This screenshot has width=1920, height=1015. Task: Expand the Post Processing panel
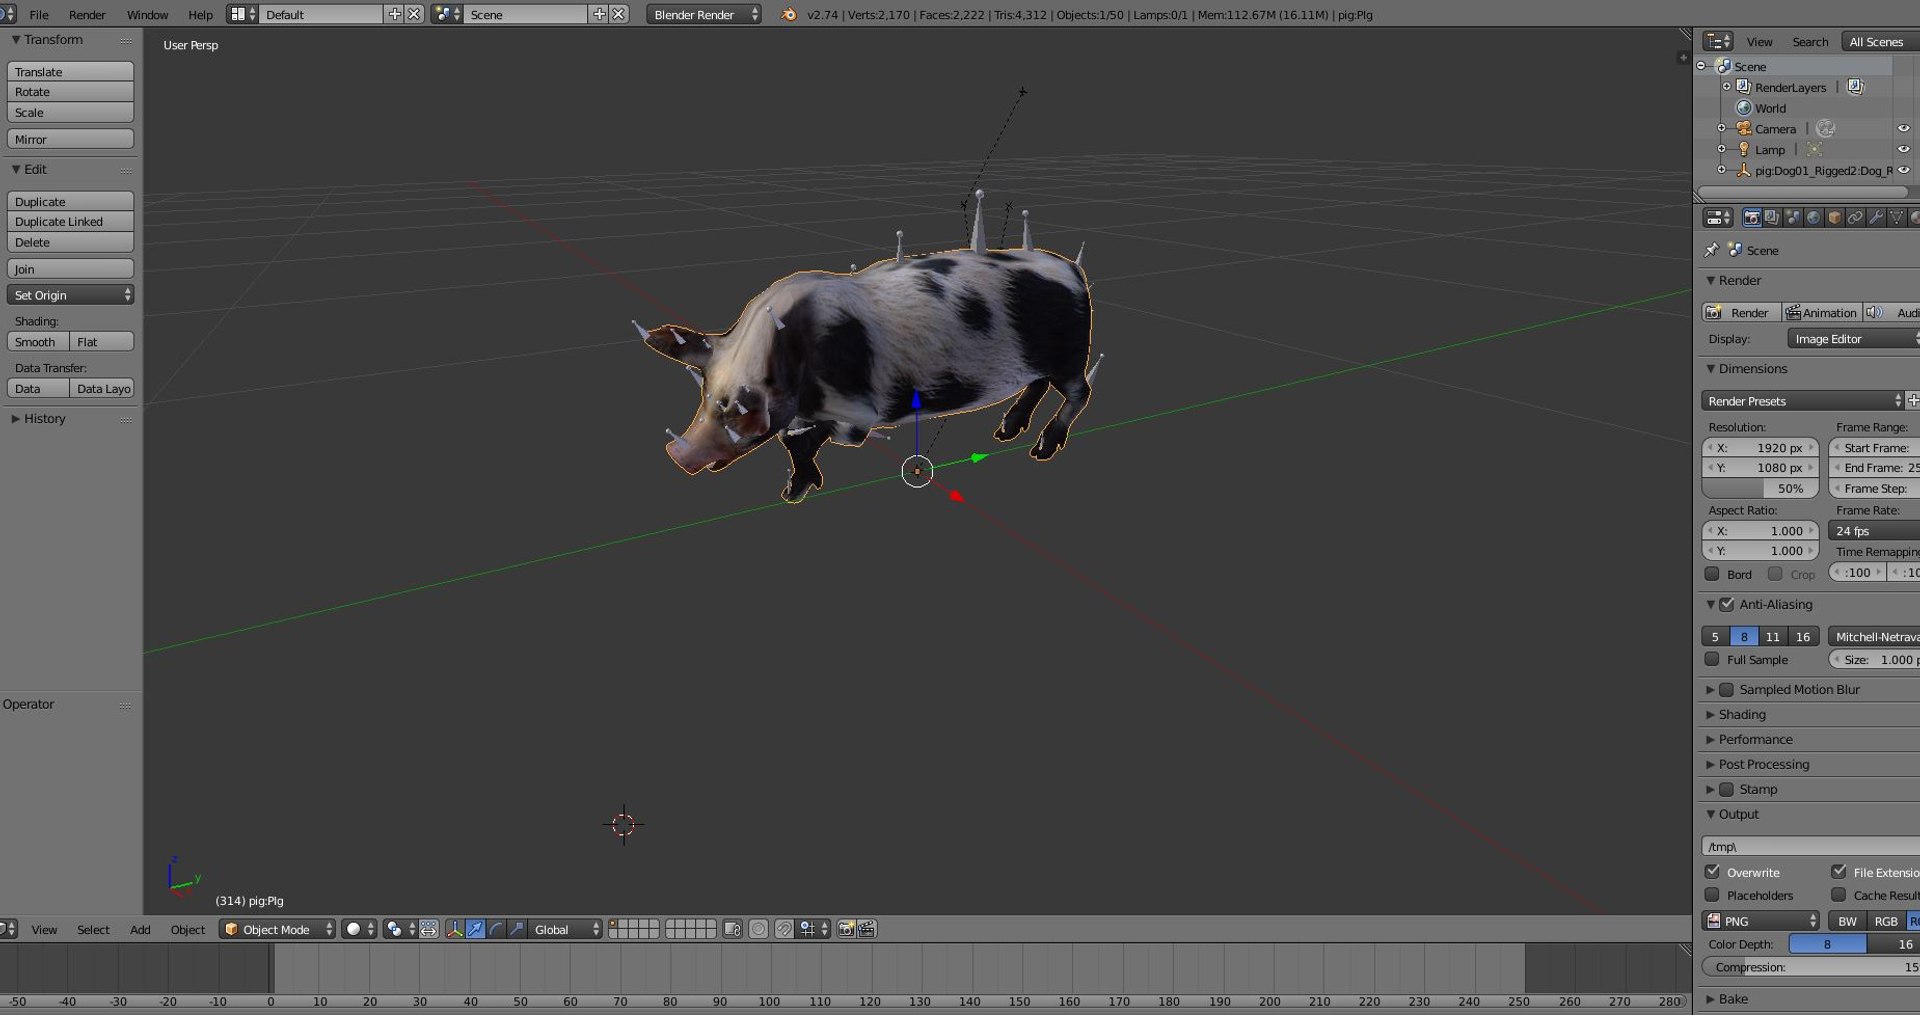click(1764, 764)
